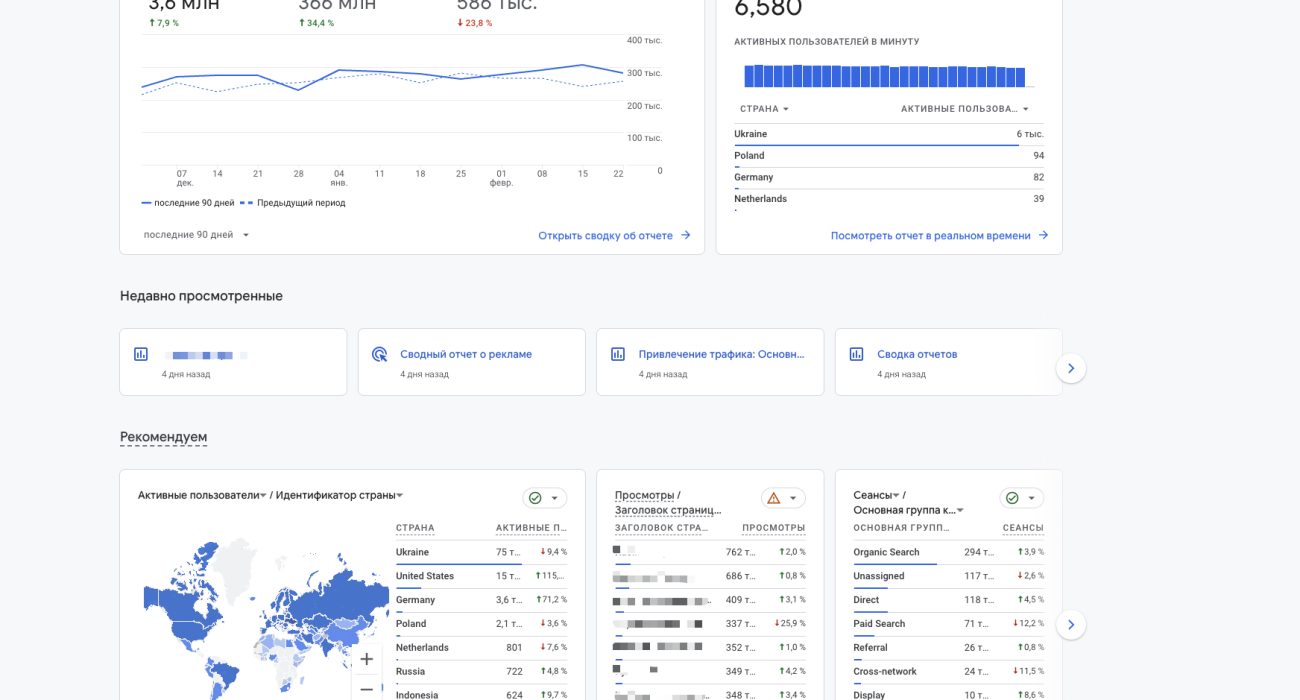Click the Сводка отчетов report card icon
This screenshot has height=700, width=1300.
(856, 354)
